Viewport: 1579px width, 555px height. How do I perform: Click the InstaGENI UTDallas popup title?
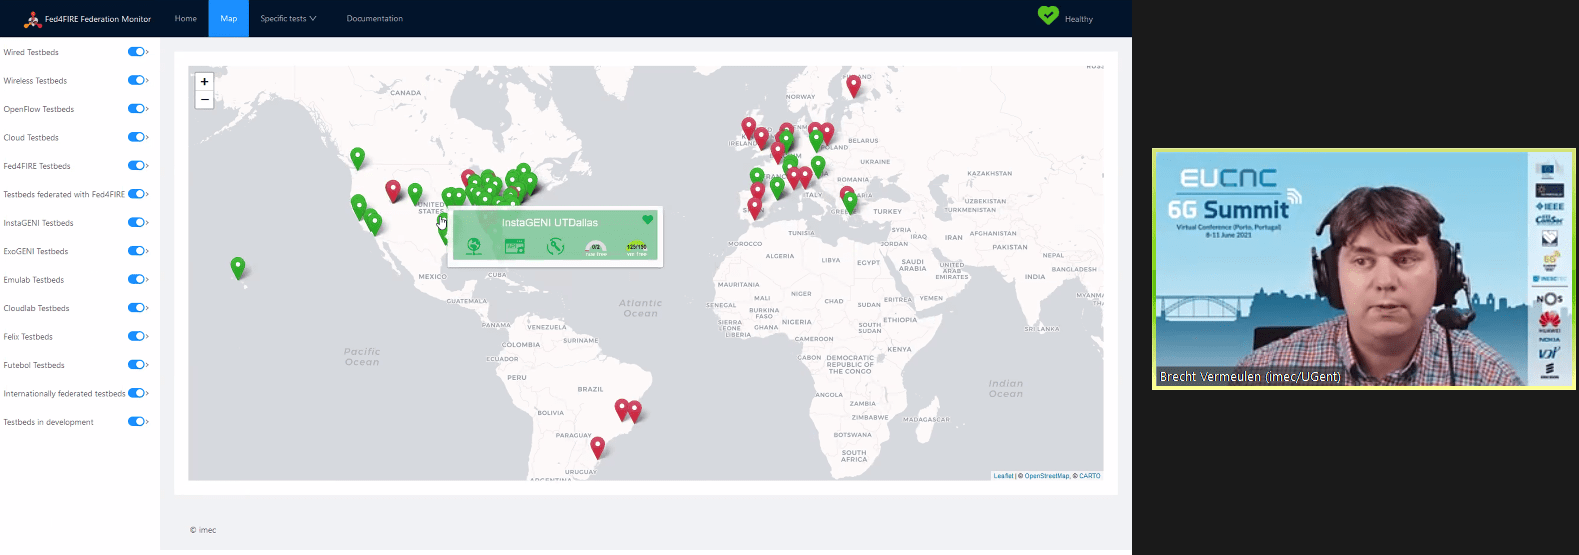[x=550, y=223]
